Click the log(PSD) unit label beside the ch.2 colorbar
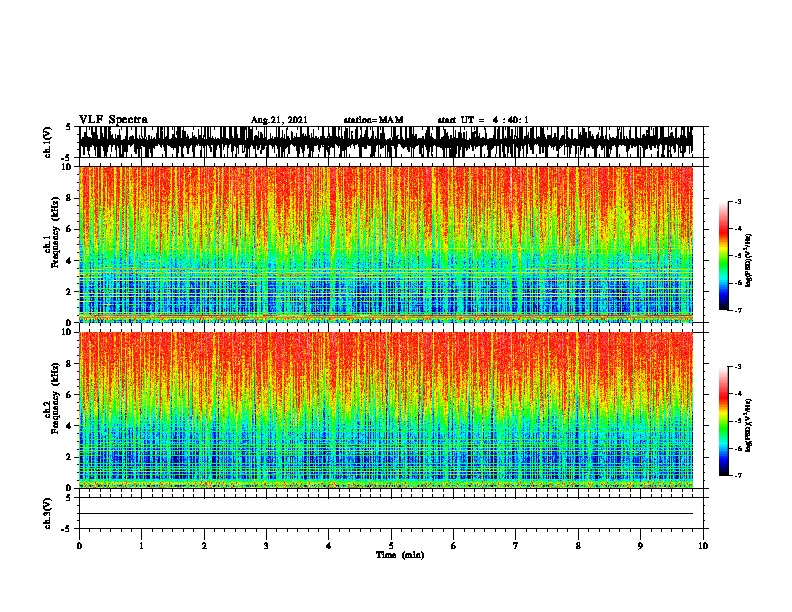Image resolution: width=792 pixels, height=612 pixels. click(749, 425)
